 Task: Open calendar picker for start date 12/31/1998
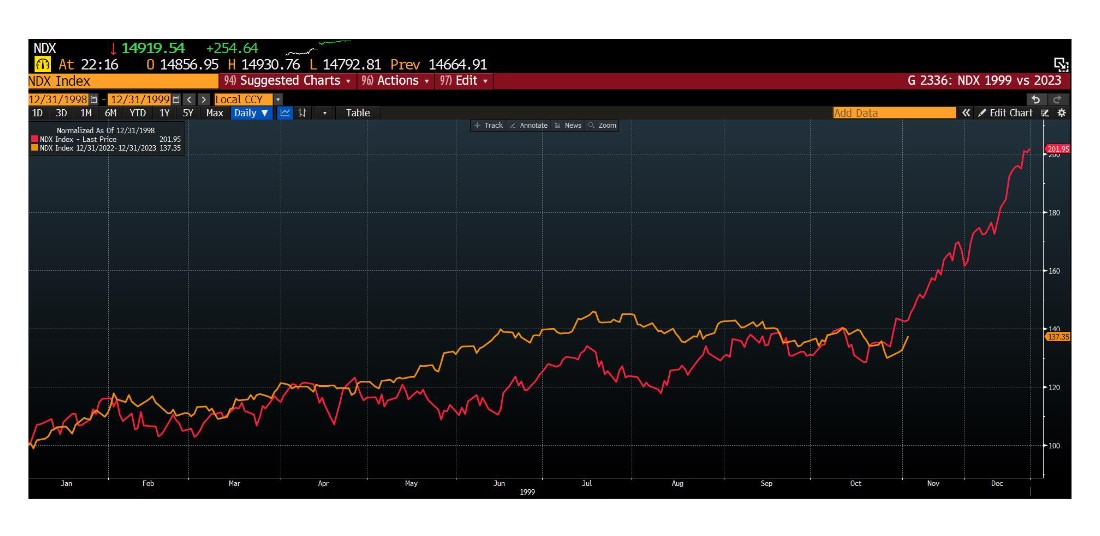[95, 99]
